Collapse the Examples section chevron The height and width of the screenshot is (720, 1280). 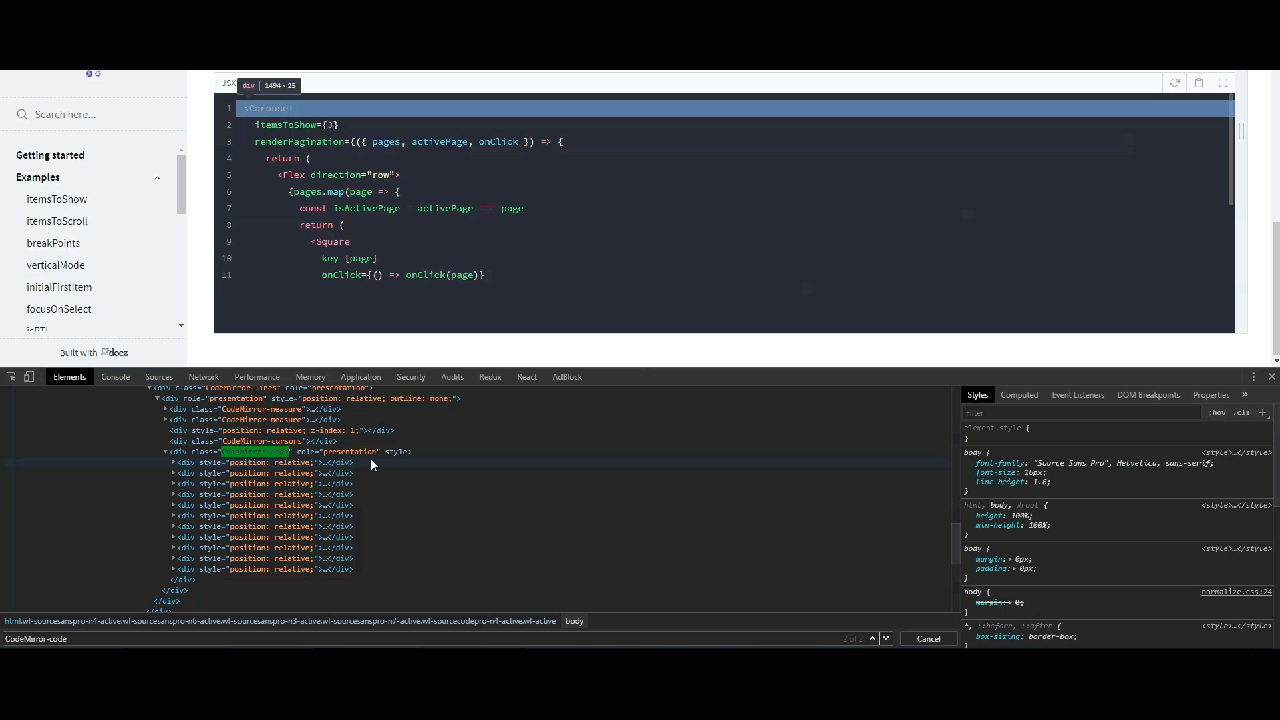click(x=157, y=177)
